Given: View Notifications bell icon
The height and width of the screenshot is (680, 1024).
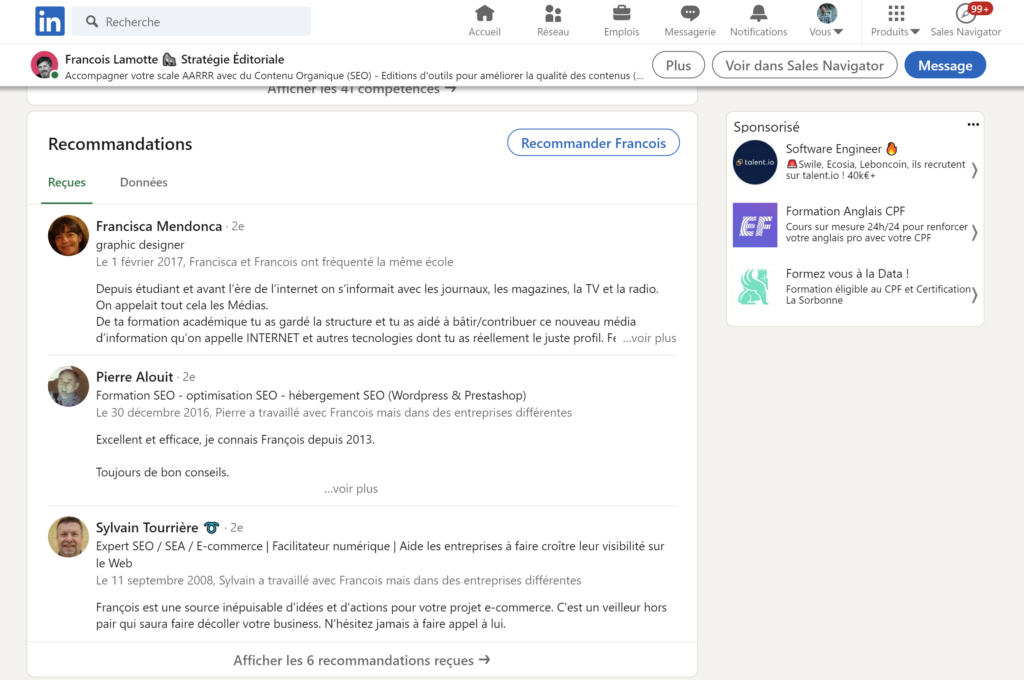Looking at the screenshot, I should pos(758,14).
